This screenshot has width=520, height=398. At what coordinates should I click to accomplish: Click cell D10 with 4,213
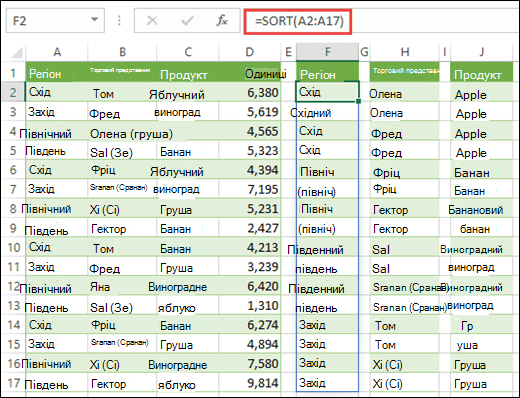pyautogui.click(x=250, y=247)
